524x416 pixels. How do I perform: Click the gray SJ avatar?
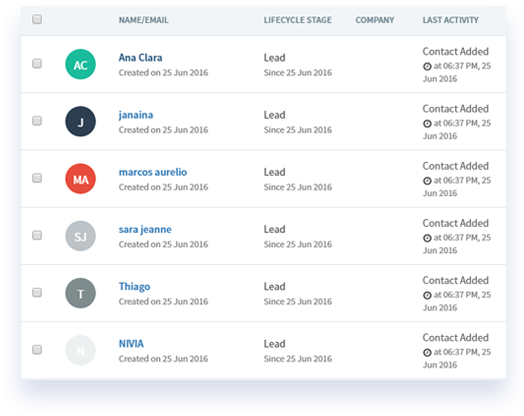point(81,236)
